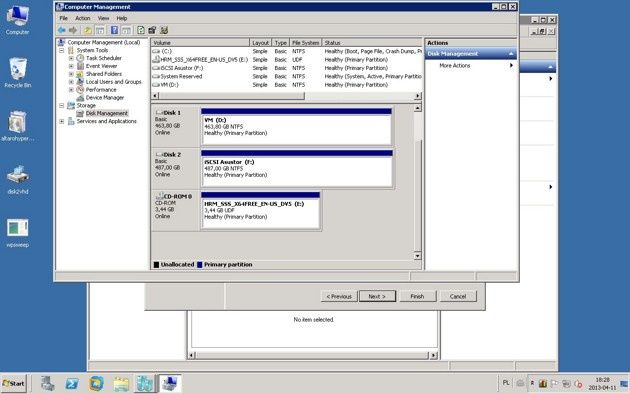
Task: Click Cancel in the wizard behind
Action: [458, 296]
